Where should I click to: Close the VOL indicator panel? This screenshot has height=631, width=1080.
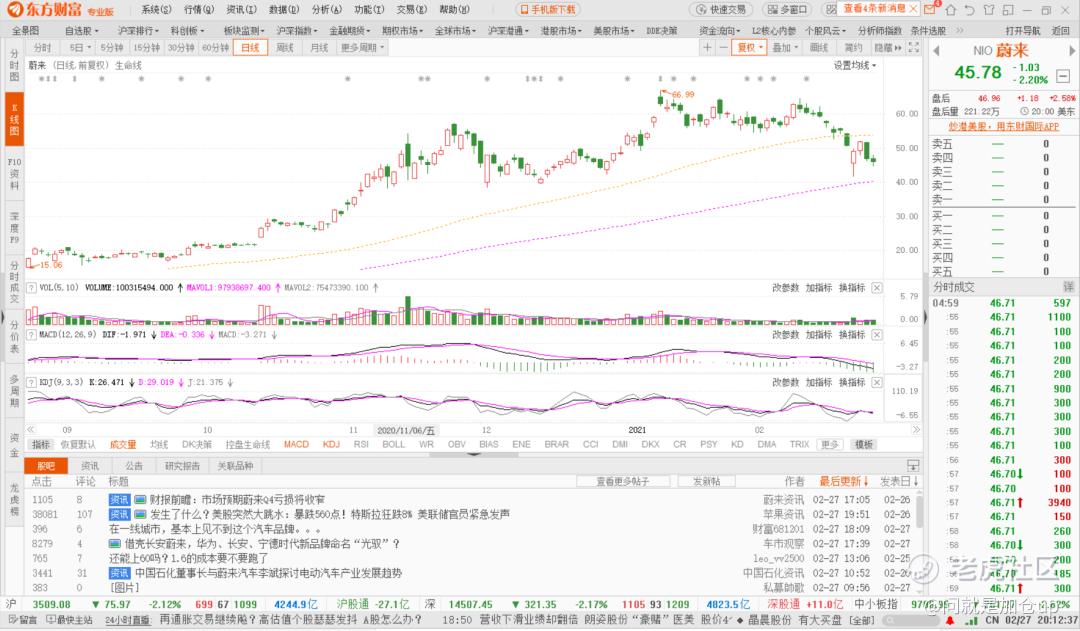[x=877, y=288]
